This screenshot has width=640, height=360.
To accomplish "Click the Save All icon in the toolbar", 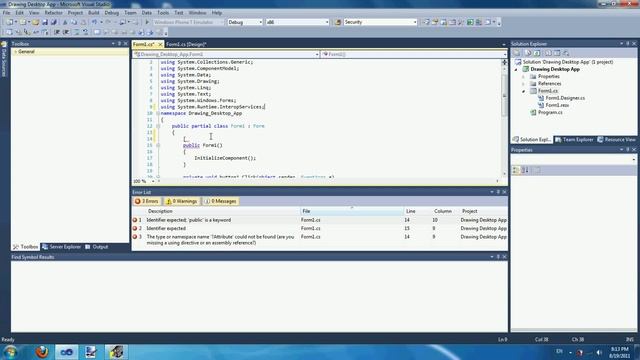I will pyautogui.click(x=53, y=22).
